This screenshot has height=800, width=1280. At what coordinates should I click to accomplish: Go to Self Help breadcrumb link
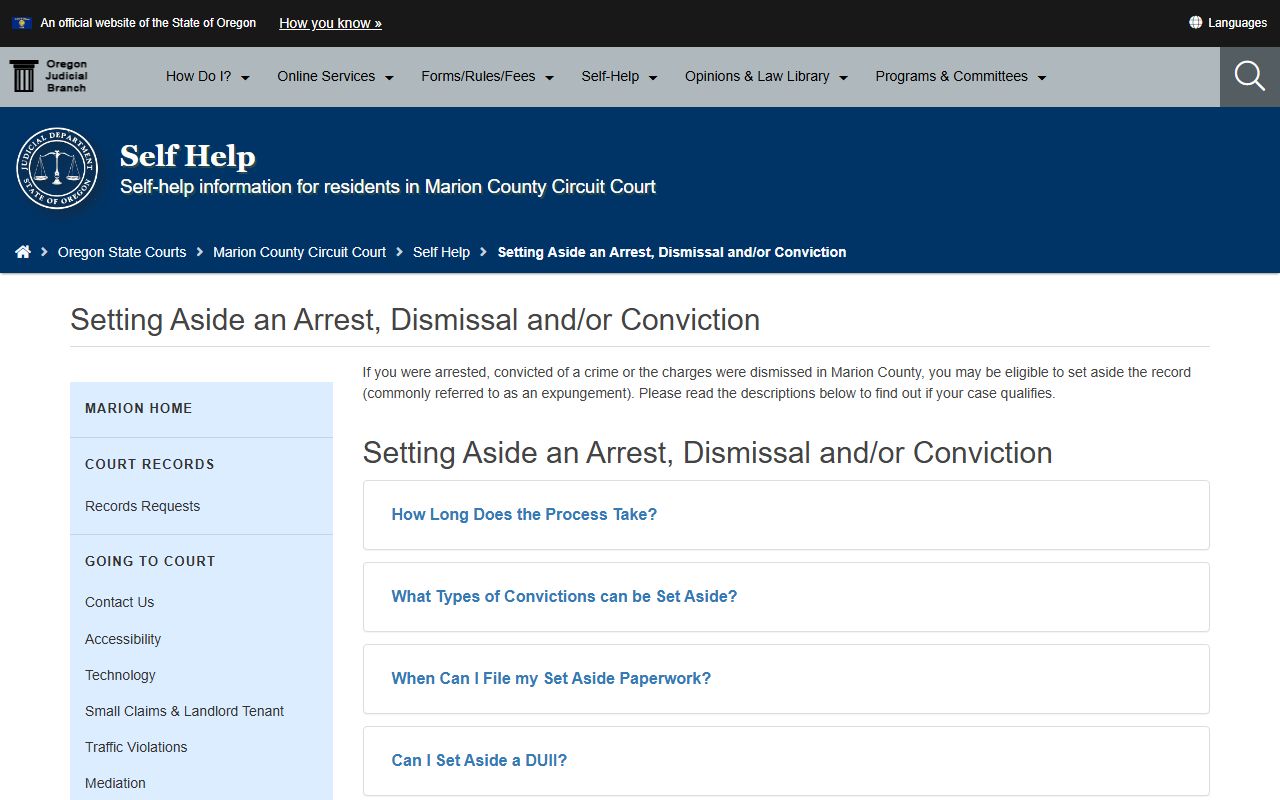[x=441, y=252]
